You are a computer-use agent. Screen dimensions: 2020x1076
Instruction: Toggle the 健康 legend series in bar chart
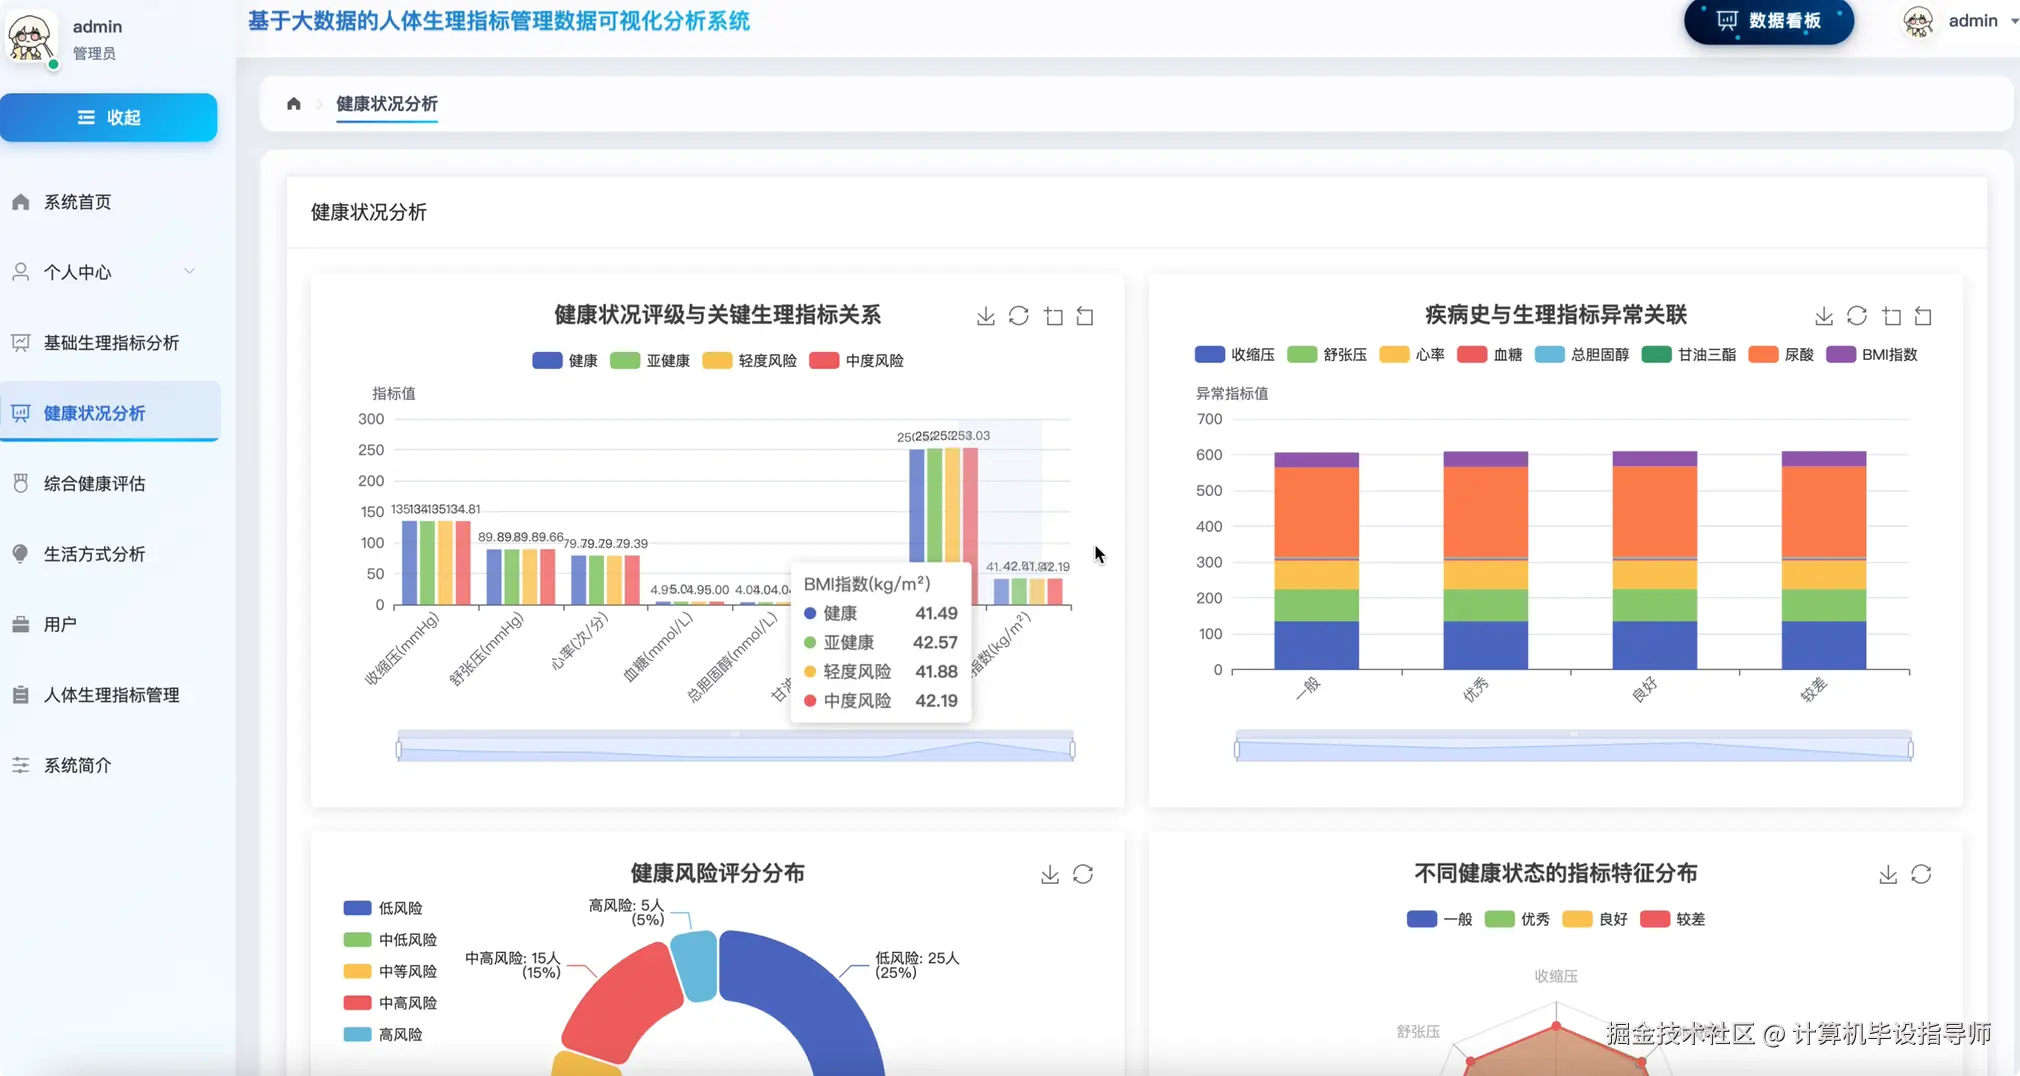[x=565, y=361]
